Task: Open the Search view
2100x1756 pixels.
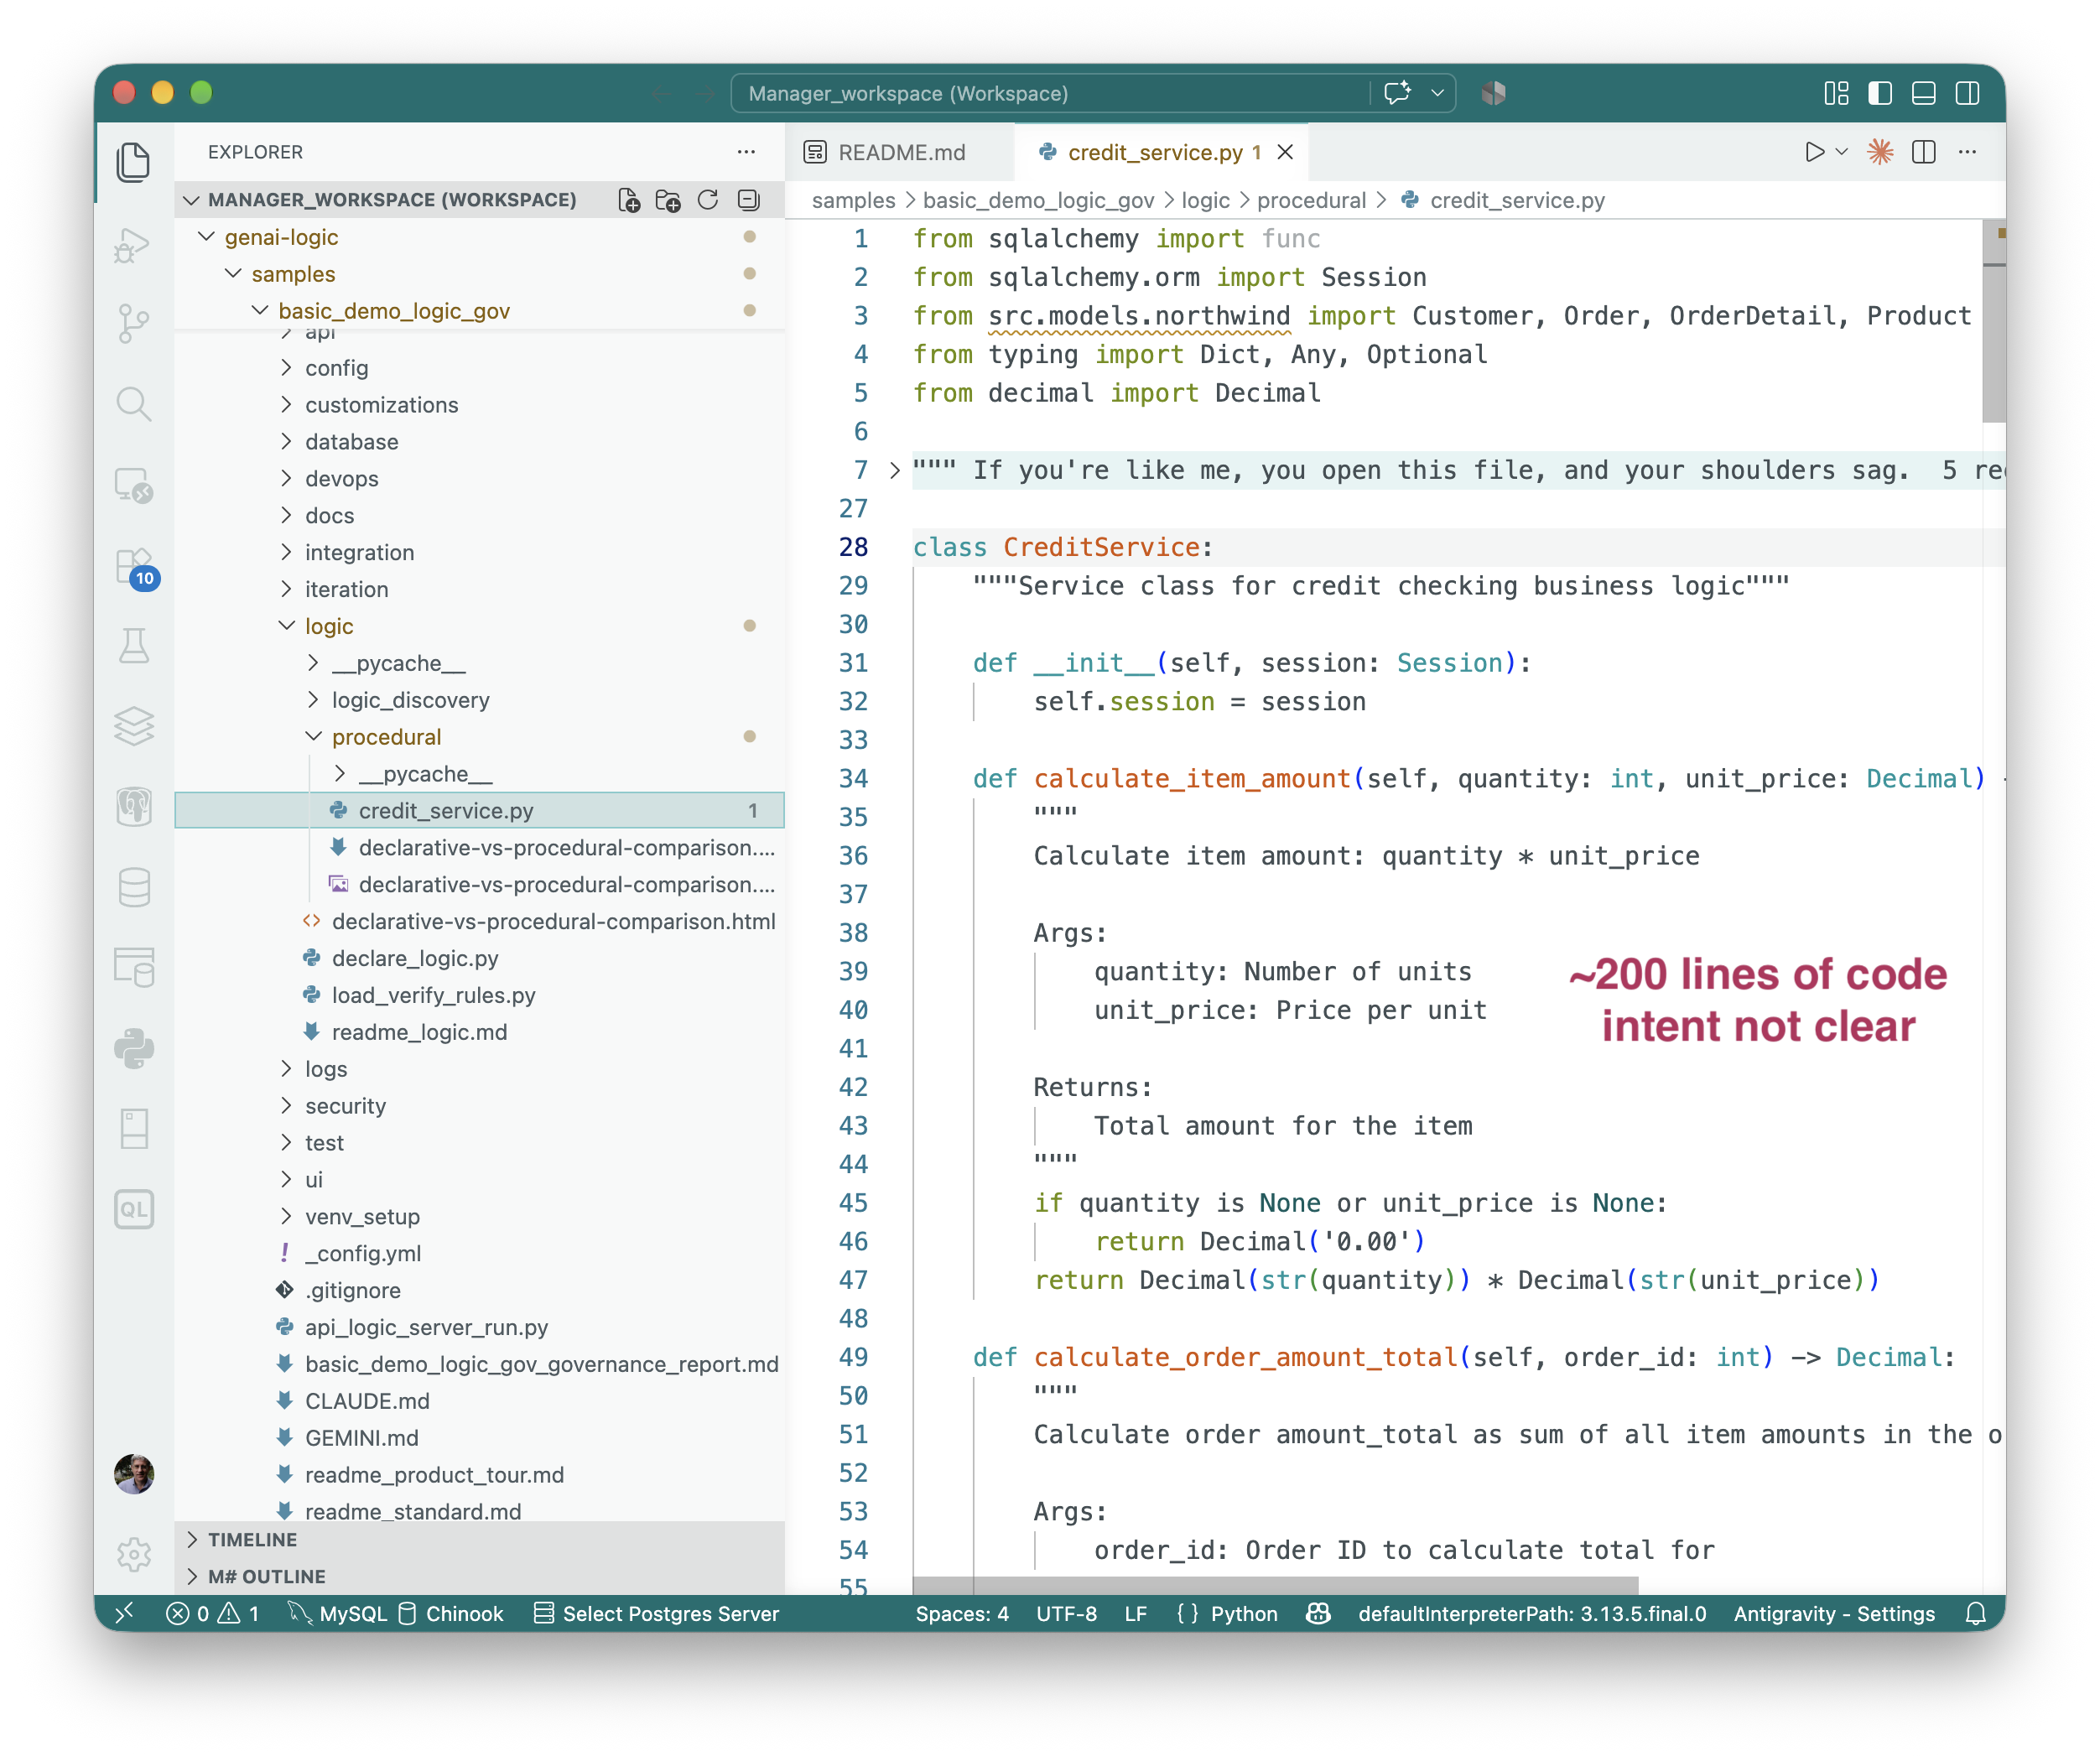Action: [x=133, y=404]
